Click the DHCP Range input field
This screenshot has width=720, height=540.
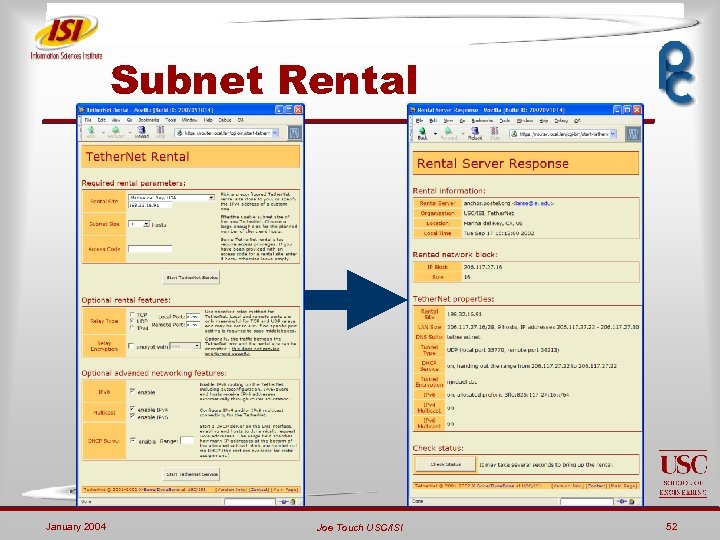(187, 440)
